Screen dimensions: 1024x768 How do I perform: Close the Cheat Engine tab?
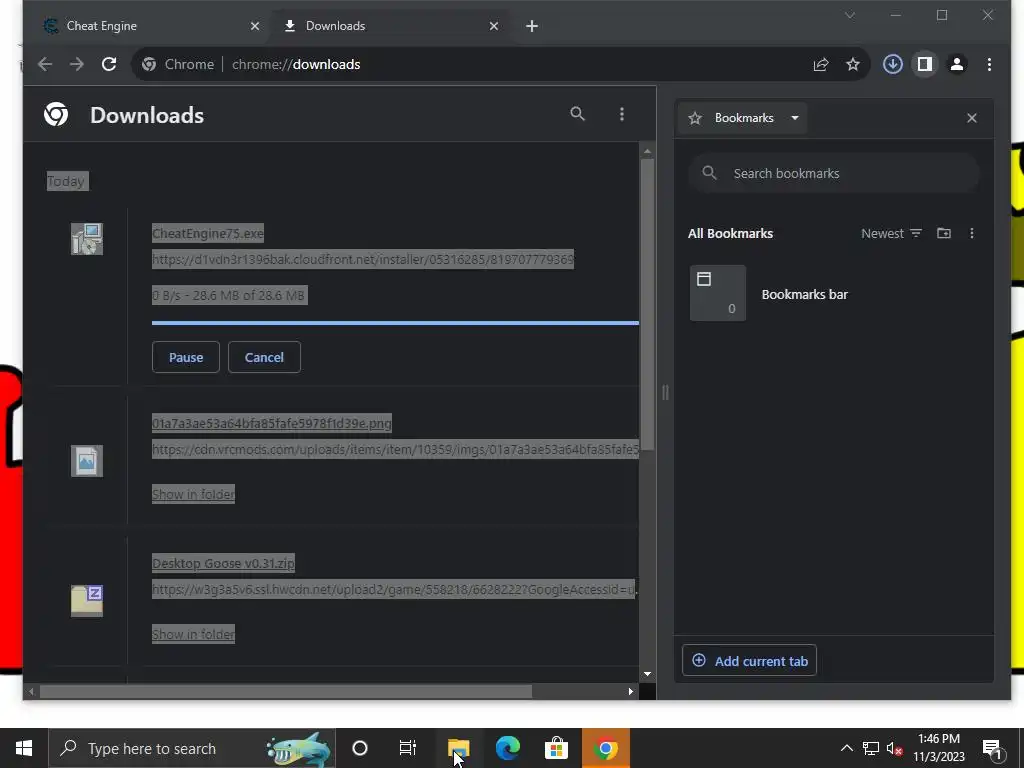coord(255,26)
